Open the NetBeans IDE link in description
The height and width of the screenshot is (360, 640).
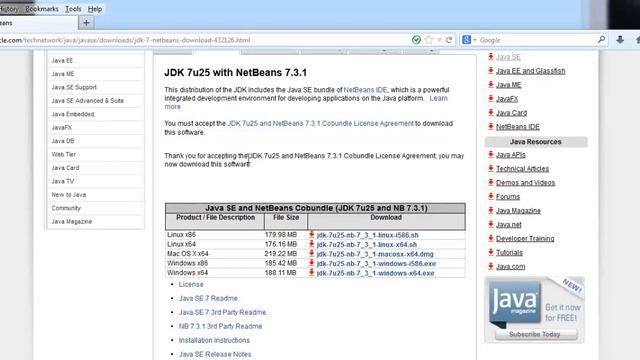(365, 90)
